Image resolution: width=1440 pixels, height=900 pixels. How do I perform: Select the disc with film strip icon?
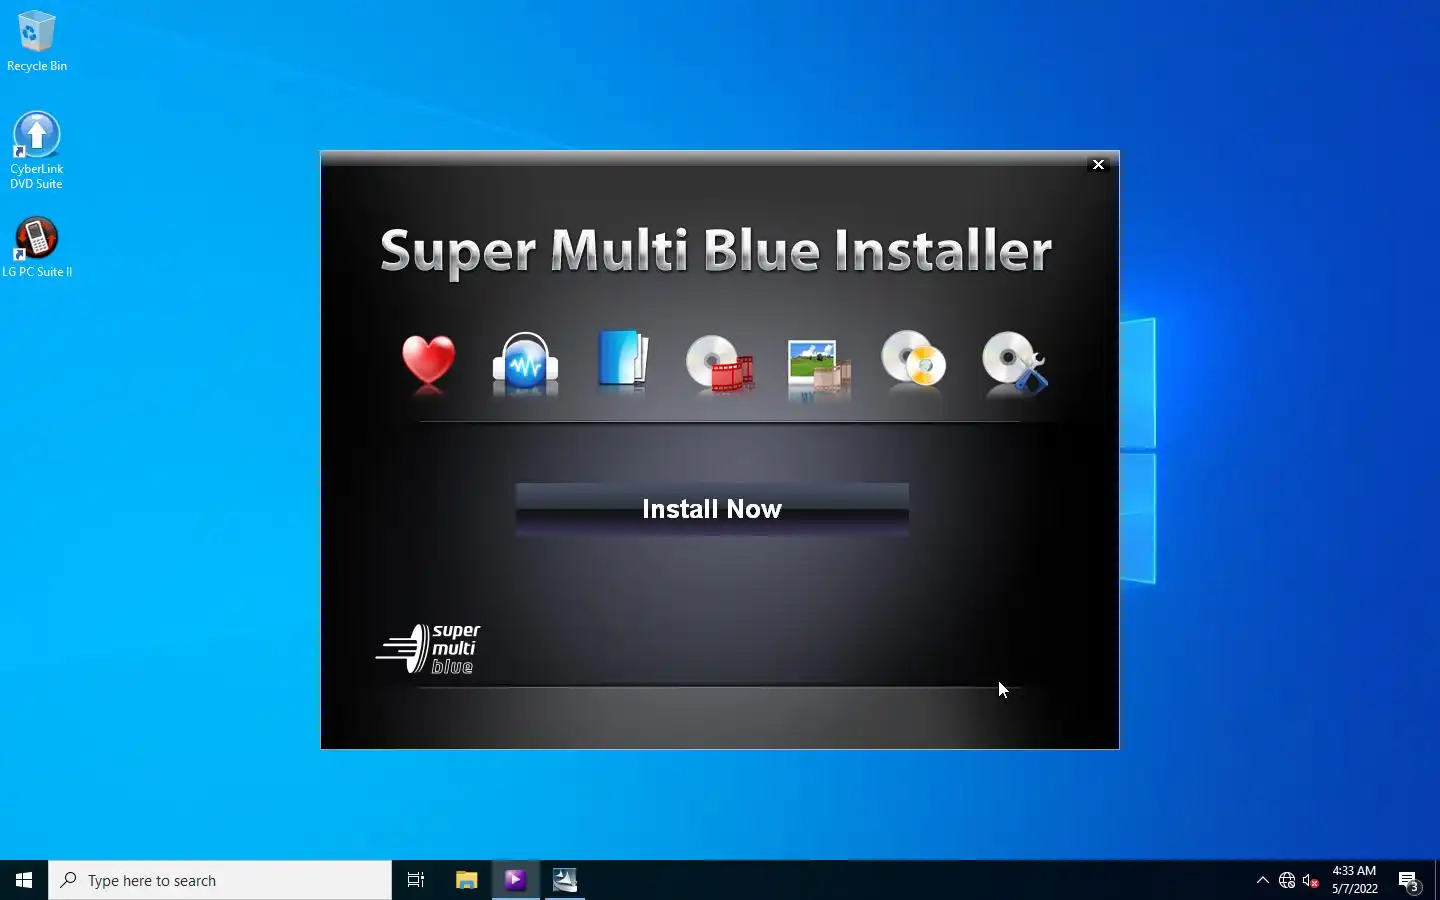[x=719, y=362]
